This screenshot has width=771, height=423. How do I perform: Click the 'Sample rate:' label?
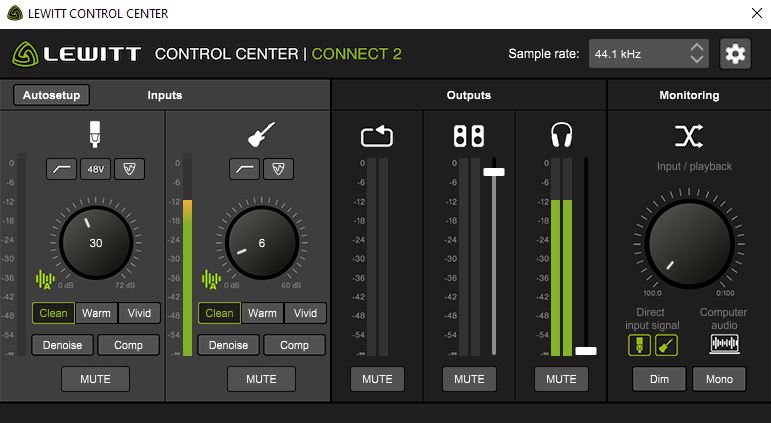(544, 54)
